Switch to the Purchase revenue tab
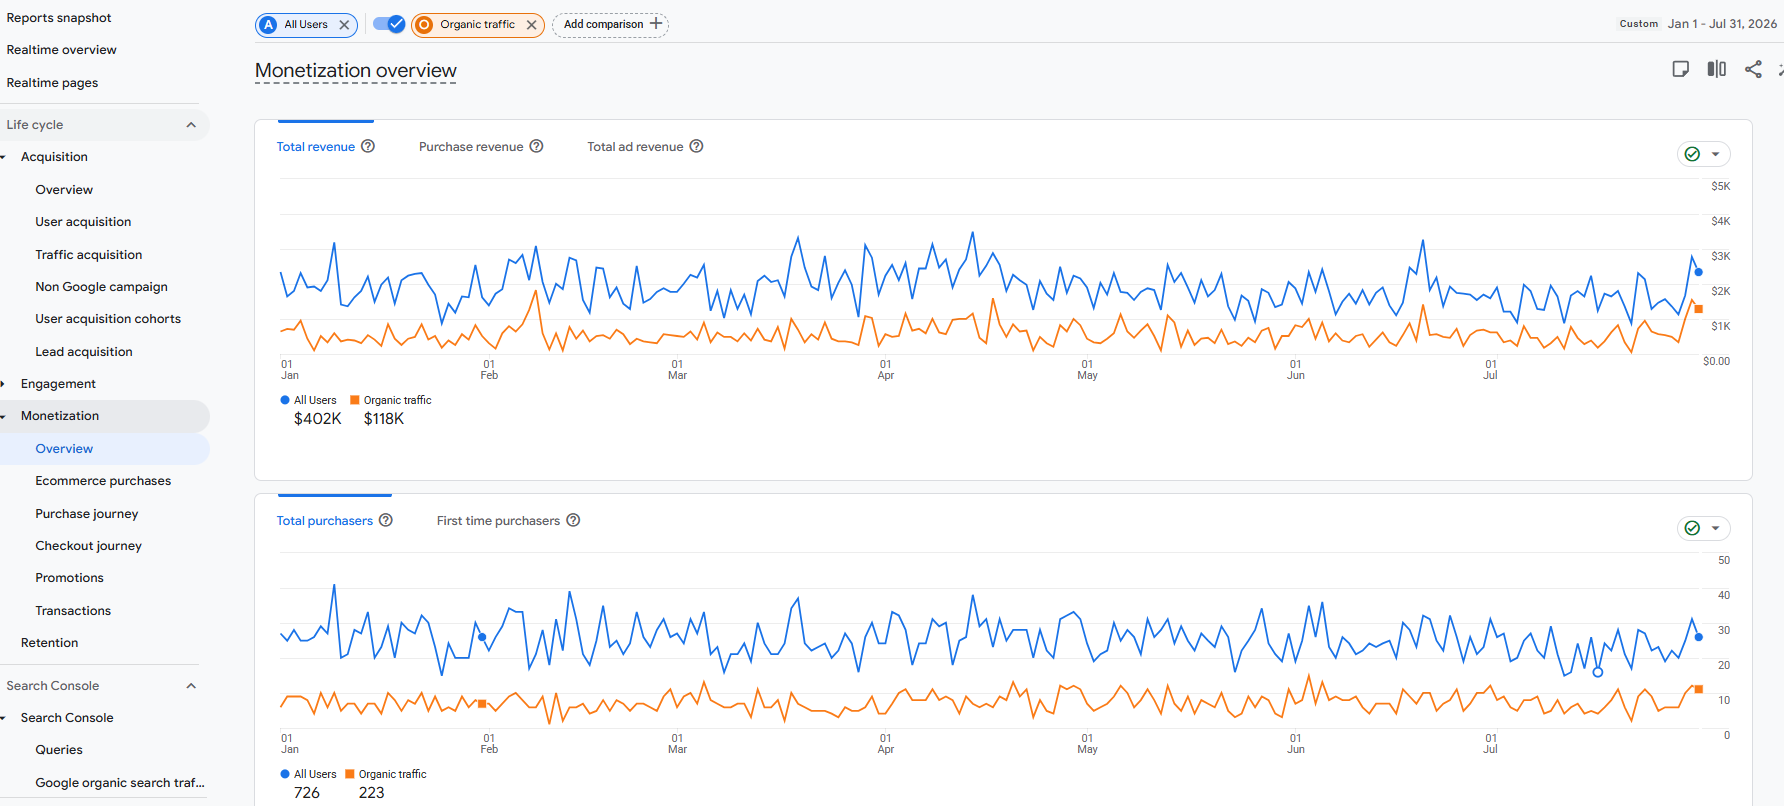The image size is (1784, 806). [x=471, y=147]
